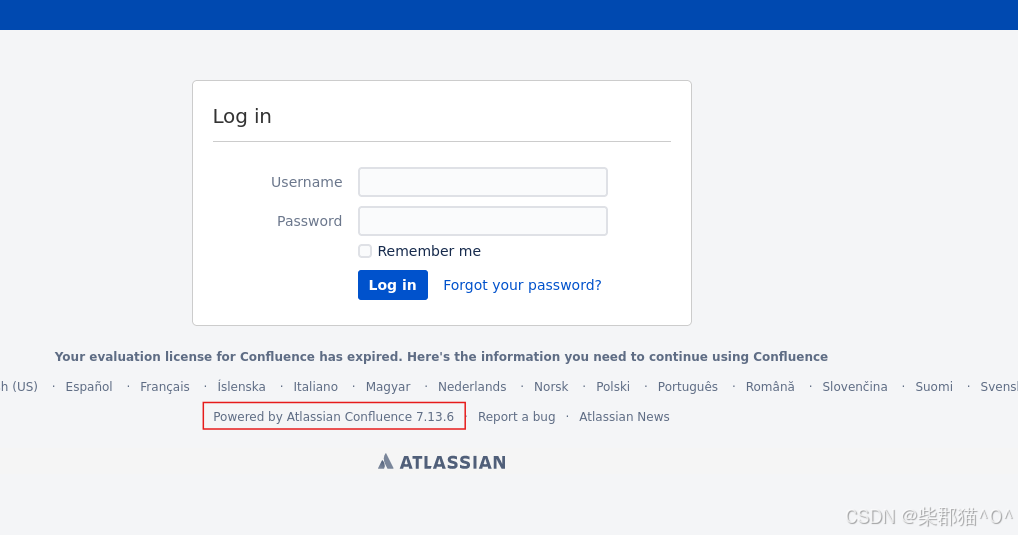Switch language to Português
The image size is (1018, 535).
pyautogui.click(x=688, y=386)
